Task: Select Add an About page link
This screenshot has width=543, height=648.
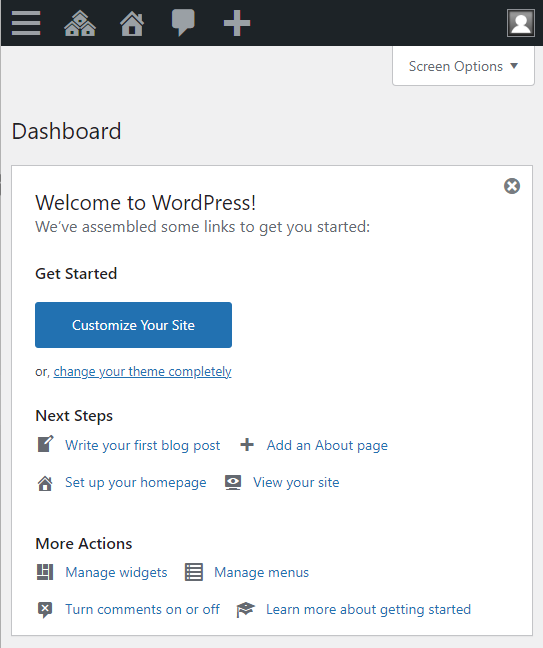Action: tap(327, 445)
